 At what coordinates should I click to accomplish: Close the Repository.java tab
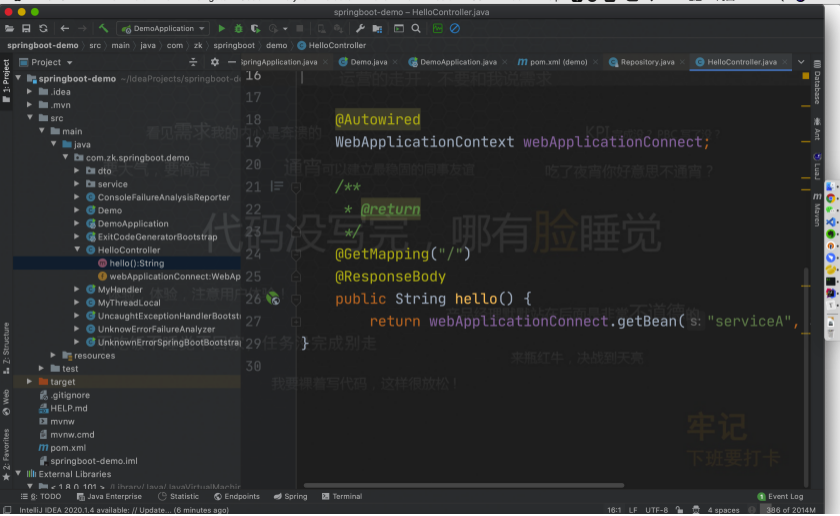point(682,62)
